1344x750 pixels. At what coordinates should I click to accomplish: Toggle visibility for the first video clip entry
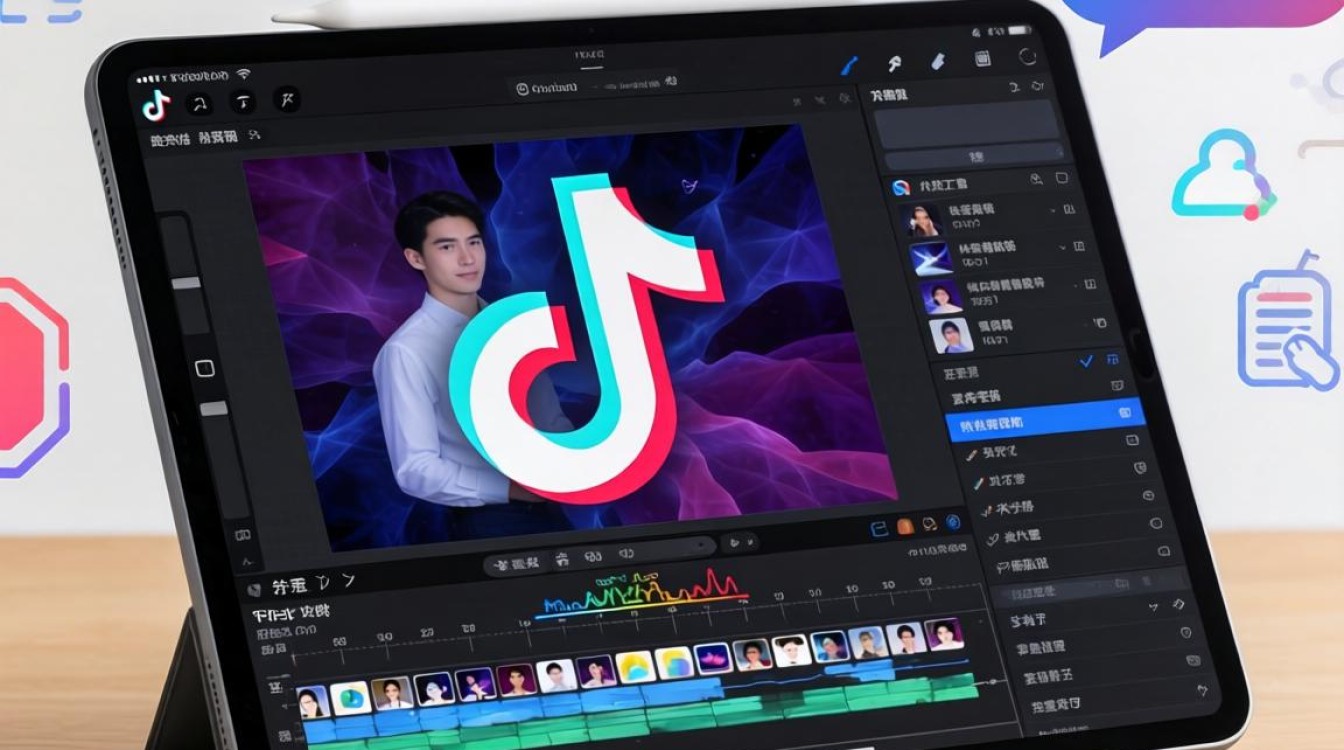(1068, 211)
